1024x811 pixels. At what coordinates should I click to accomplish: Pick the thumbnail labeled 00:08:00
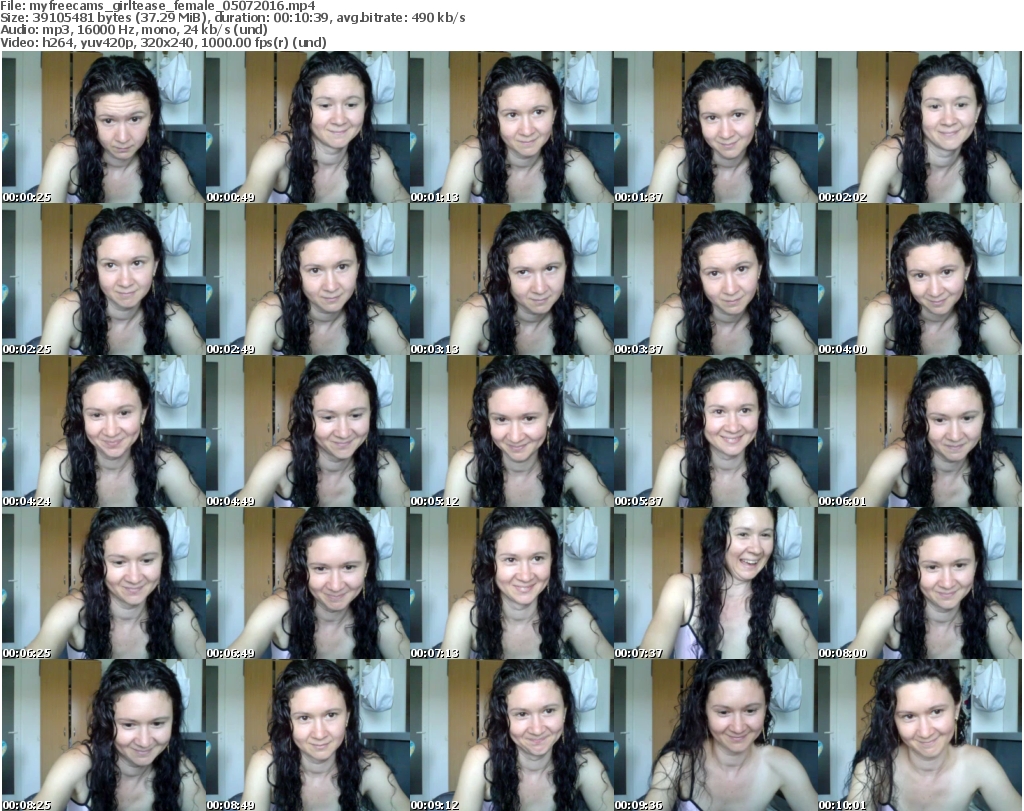pyautogui.click(x=920, y=584)
